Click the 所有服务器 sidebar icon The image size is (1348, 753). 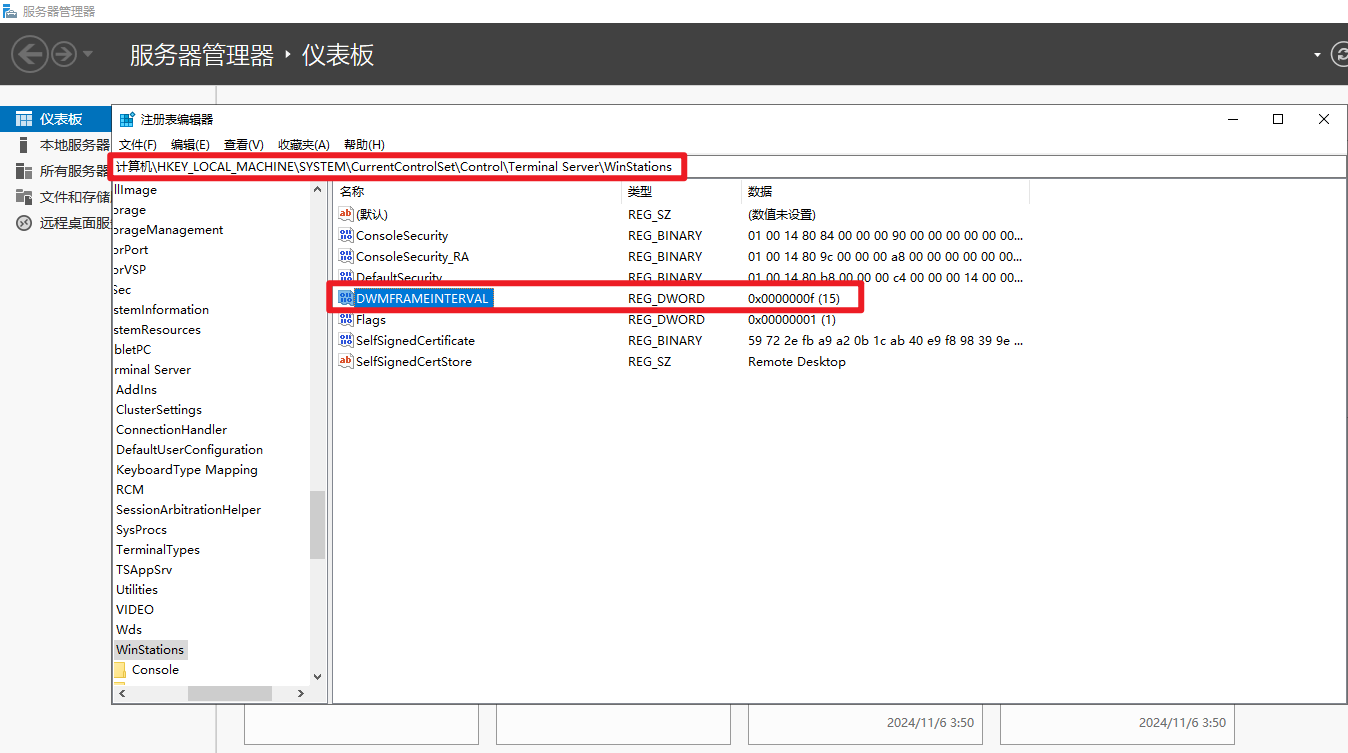pos(24,171)
